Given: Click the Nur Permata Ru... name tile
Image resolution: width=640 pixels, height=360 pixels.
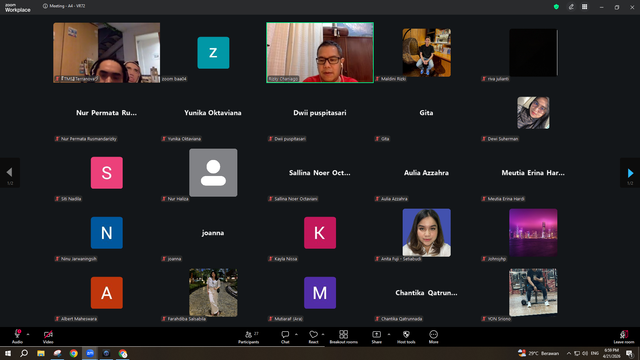Looking at the screenshot, I should 106,113.
